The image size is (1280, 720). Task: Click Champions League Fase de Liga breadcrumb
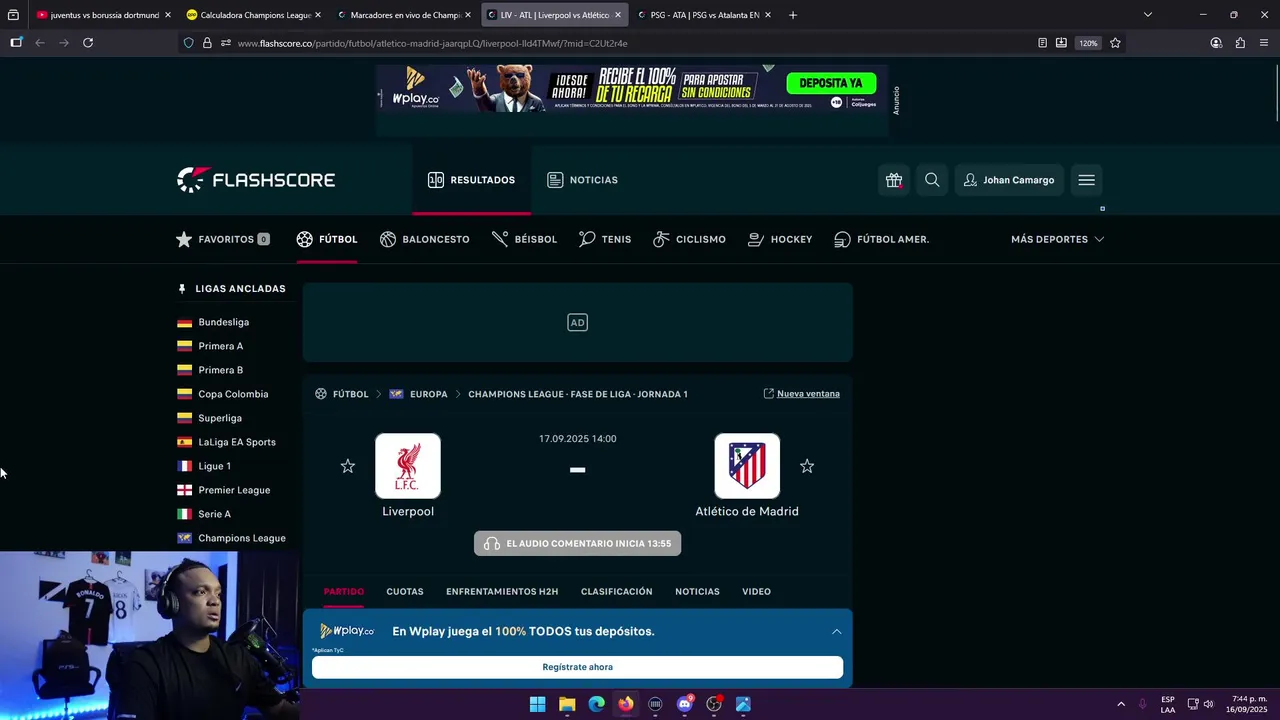(578, 394)
